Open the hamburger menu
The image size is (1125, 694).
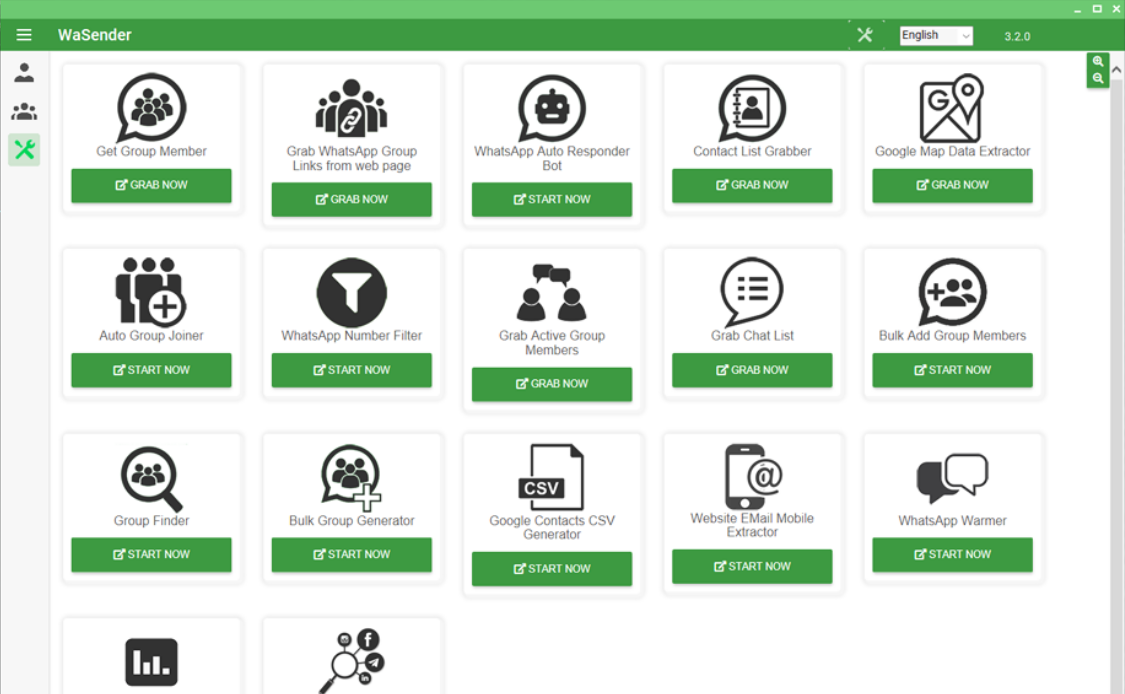24,34
